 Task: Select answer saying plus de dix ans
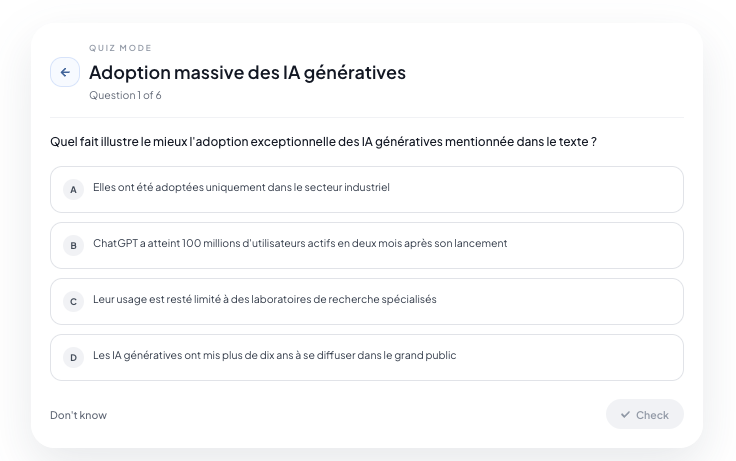(367, 357)
